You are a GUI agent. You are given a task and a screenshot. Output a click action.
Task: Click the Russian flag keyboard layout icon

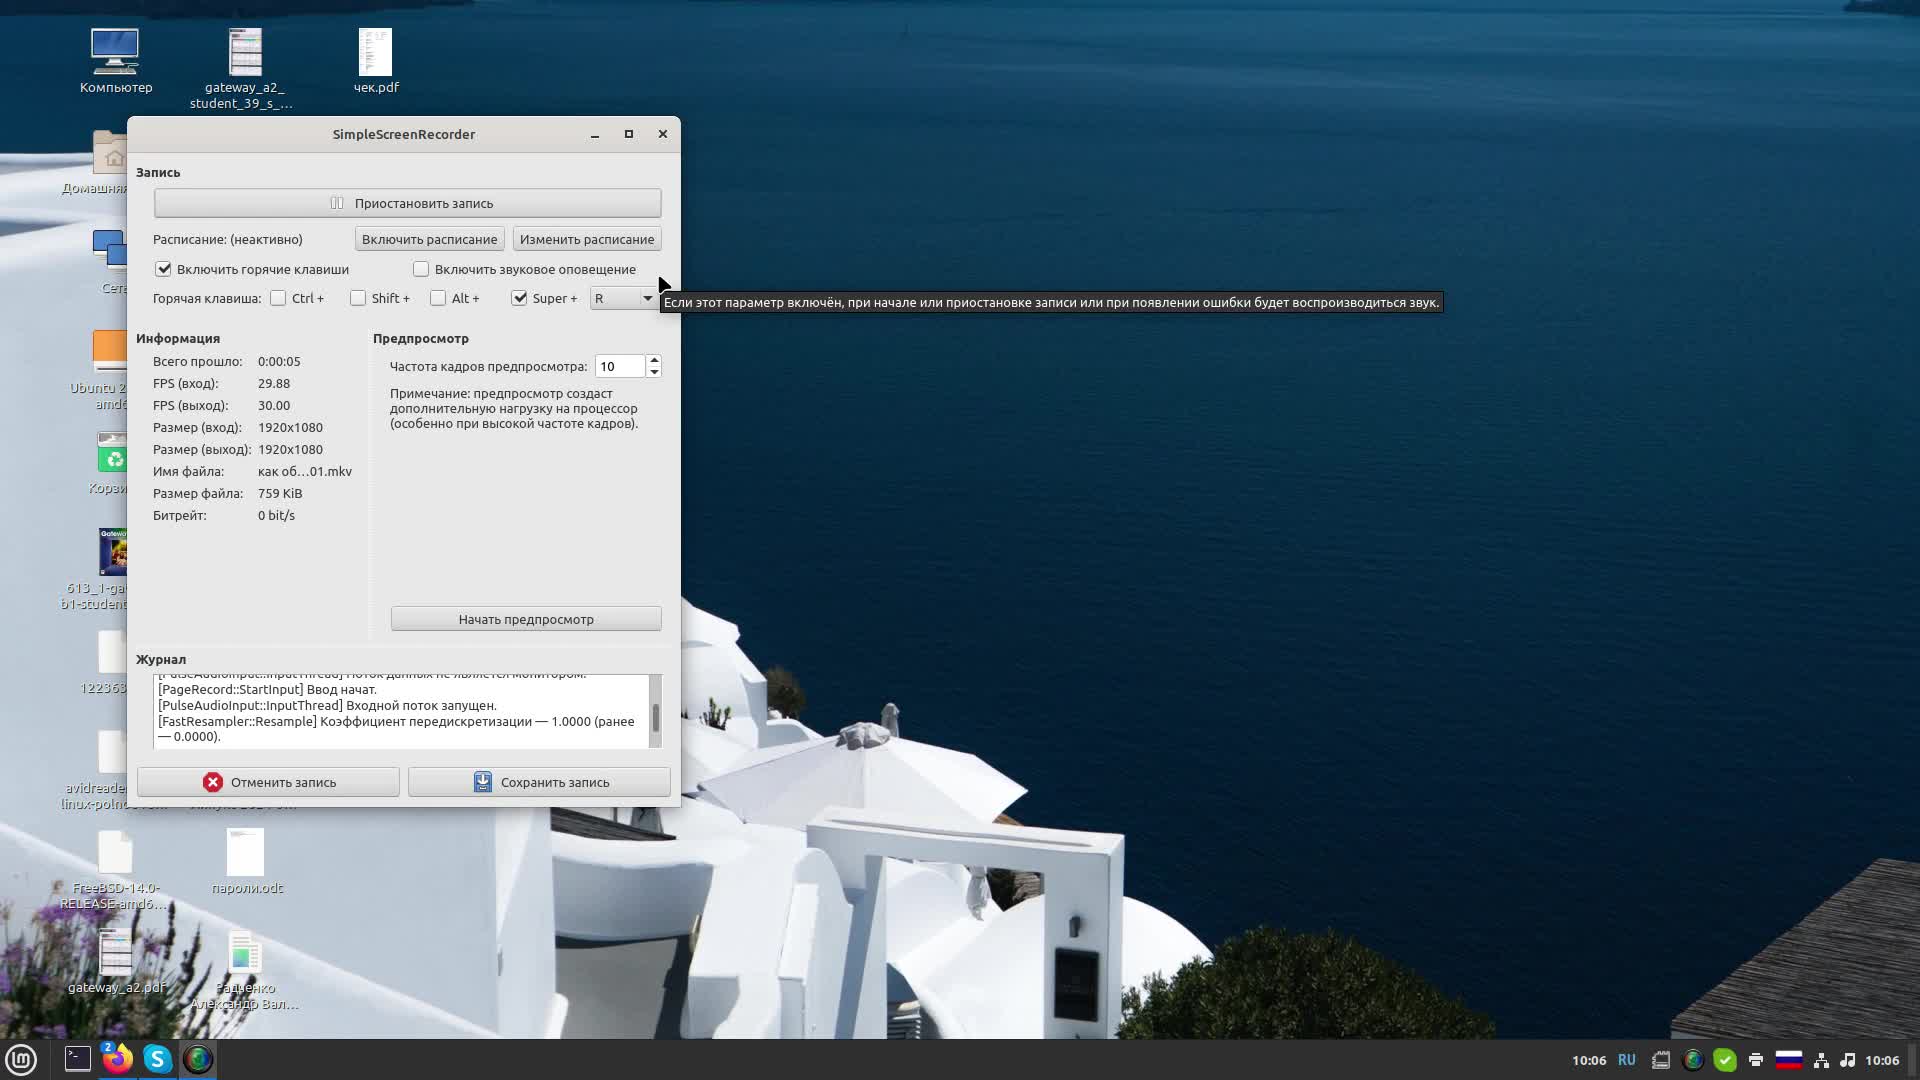(x=1789, y=1060)
